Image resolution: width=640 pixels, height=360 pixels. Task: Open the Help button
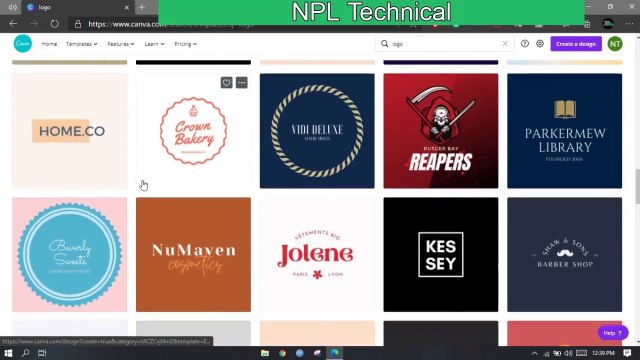613,333
